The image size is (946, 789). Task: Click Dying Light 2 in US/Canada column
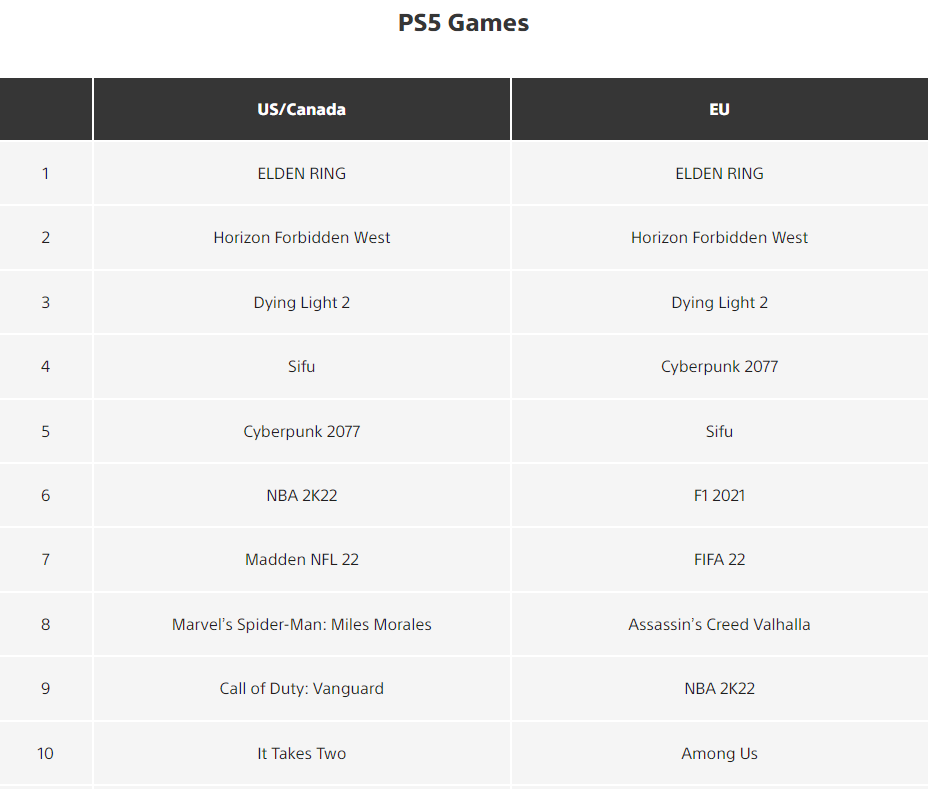[x=302, y=303]
